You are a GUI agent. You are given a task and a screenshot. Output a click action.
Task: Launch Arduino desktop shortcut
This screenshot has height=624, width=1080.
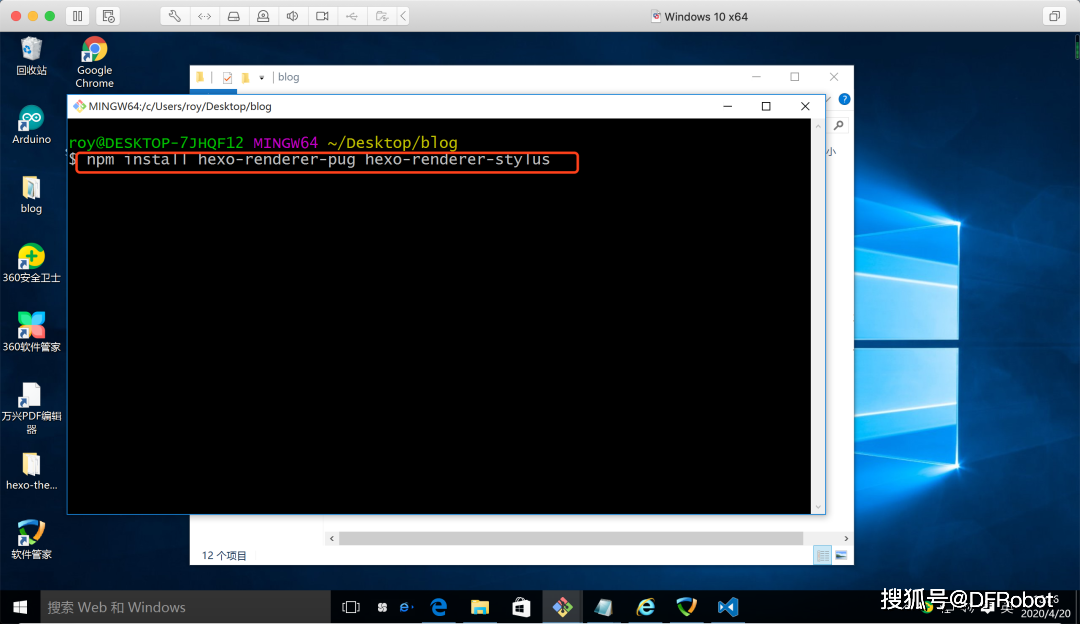tap(31, 125)
